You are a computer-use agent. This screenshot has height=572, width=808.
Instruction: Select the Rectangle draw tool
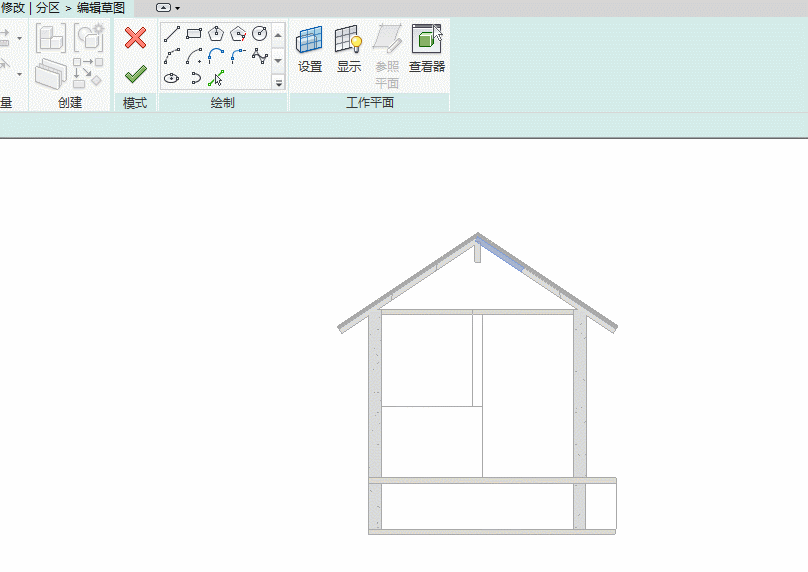coord(194,35)
